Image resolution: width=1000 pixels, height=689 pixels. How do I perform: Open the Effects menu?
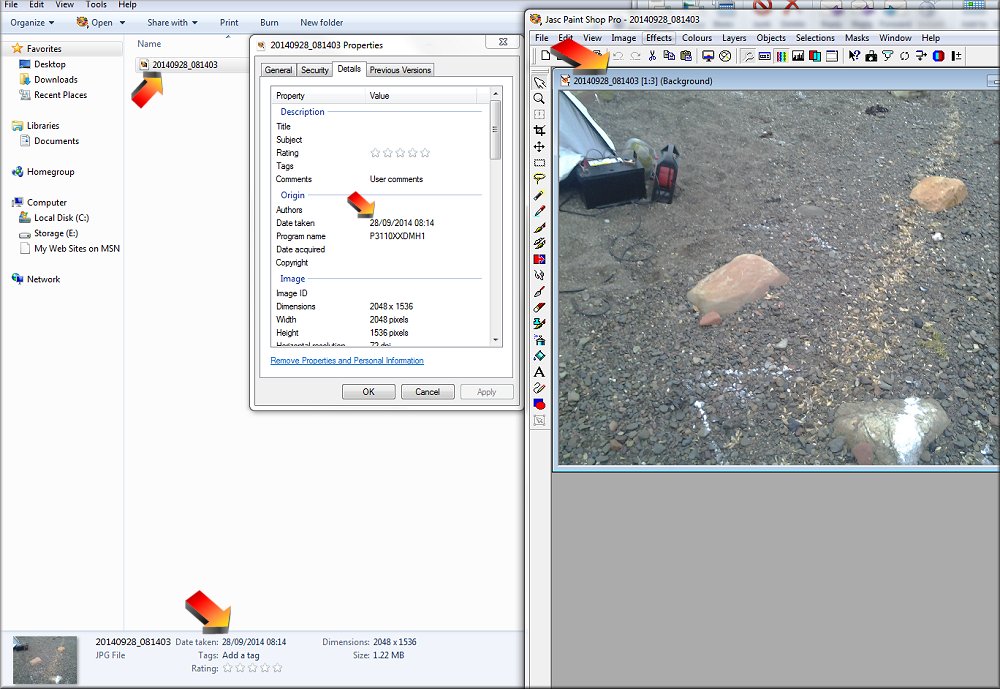pos(658,38)
